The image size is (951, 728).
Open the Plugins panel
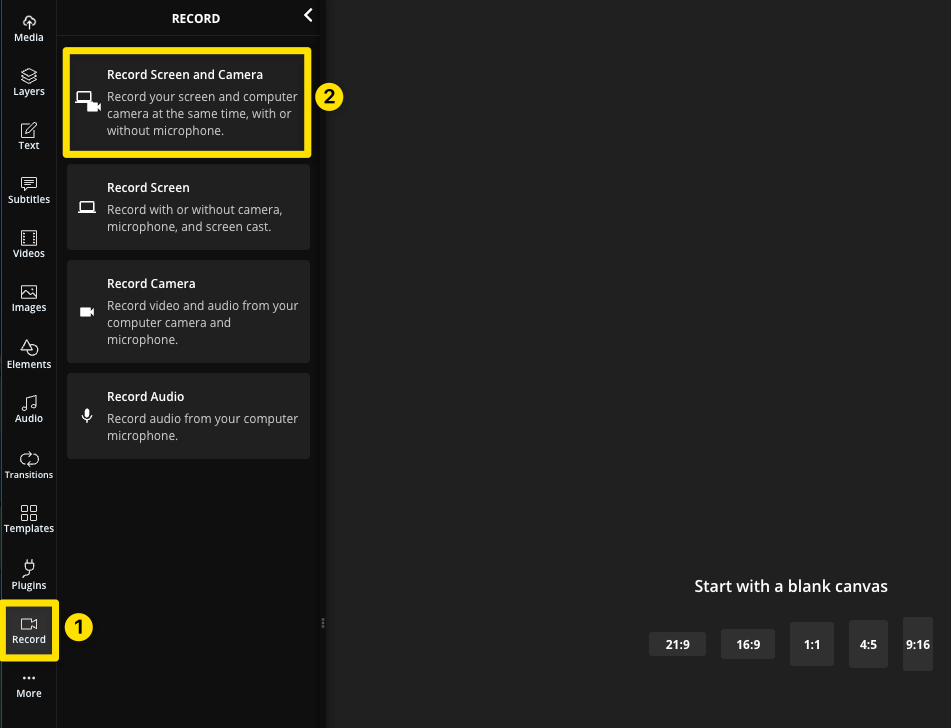(28, 575)
